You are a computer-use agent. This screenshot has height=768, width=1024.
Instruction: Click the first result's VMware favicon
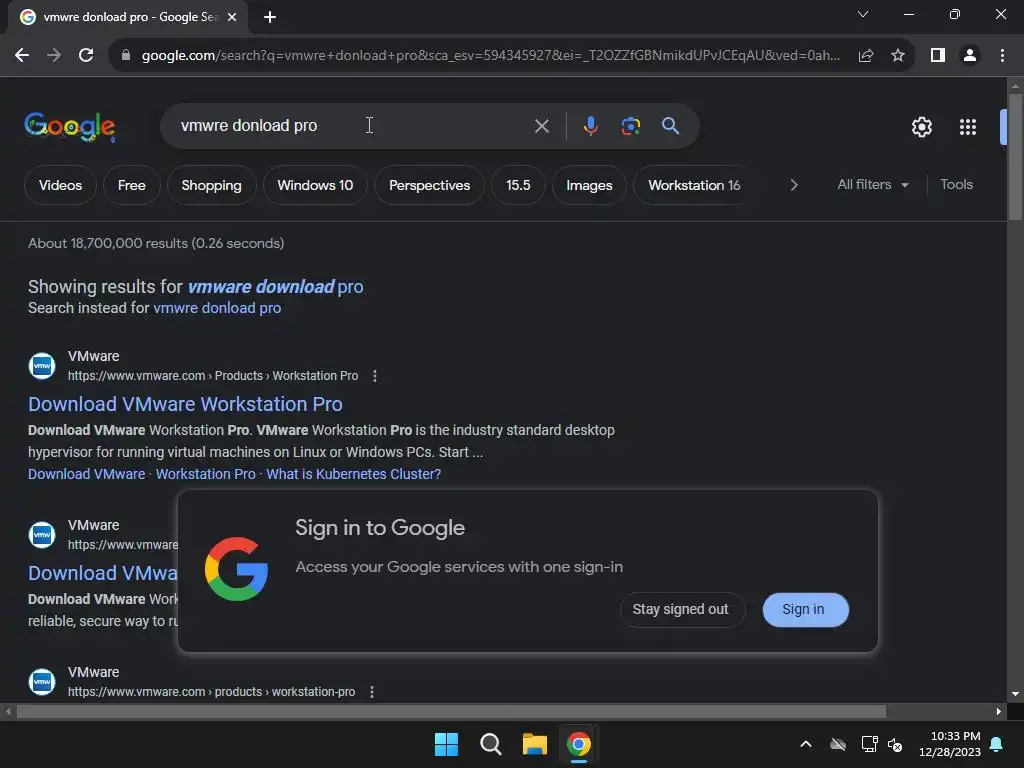tap(42, 366)
